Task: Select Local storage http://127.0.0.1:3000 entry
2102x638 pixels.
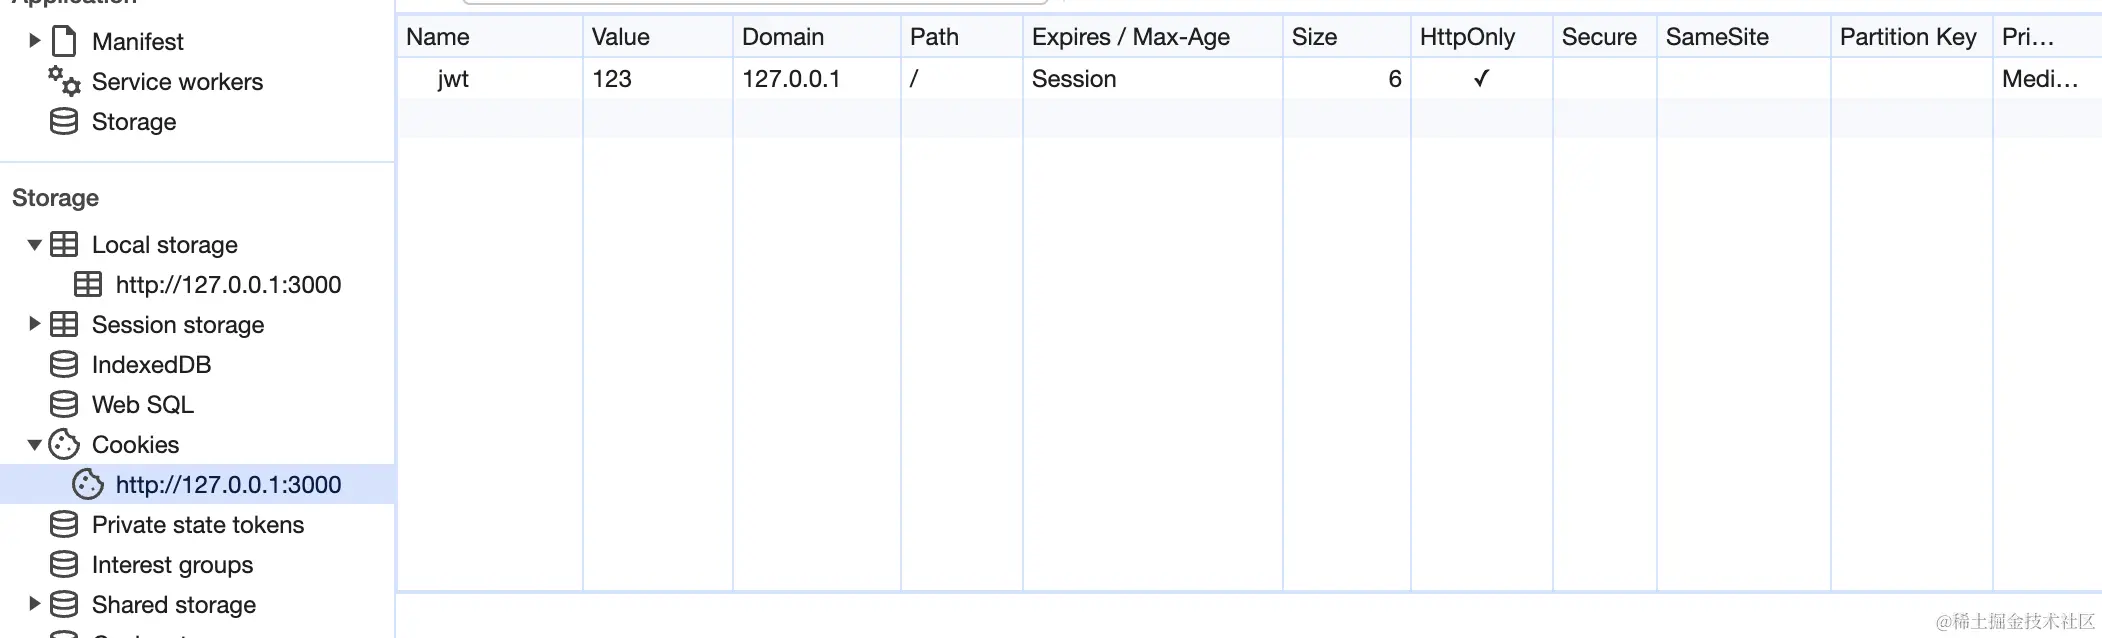Action: pyautogui.click(x=228, y=284)
